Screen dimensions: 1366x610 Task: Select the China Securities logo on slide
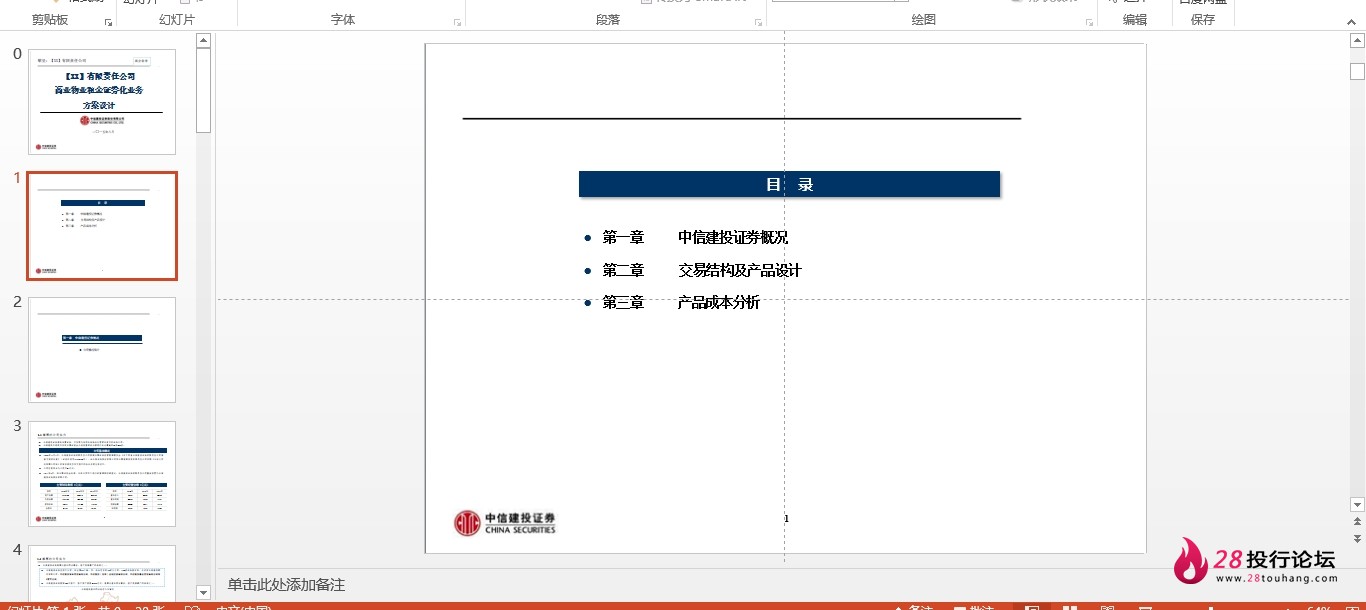(x=505, y=523)
